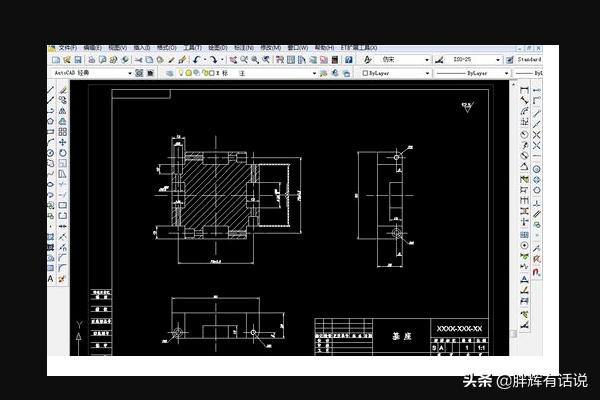Viewport: 600px width, 400px height.
Task: Open the AutoCAD 经典 workspace dropdown
Action: click(x=129, y=73)
